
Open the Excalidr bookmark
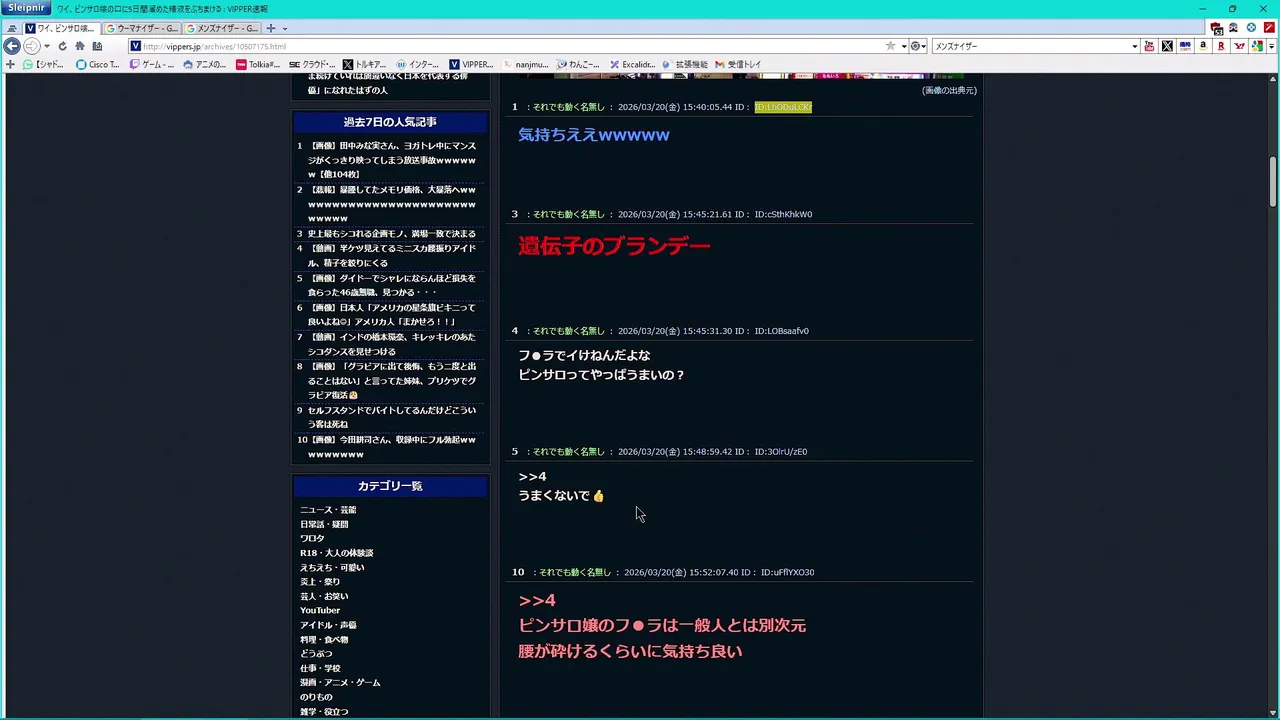point(632,64)
